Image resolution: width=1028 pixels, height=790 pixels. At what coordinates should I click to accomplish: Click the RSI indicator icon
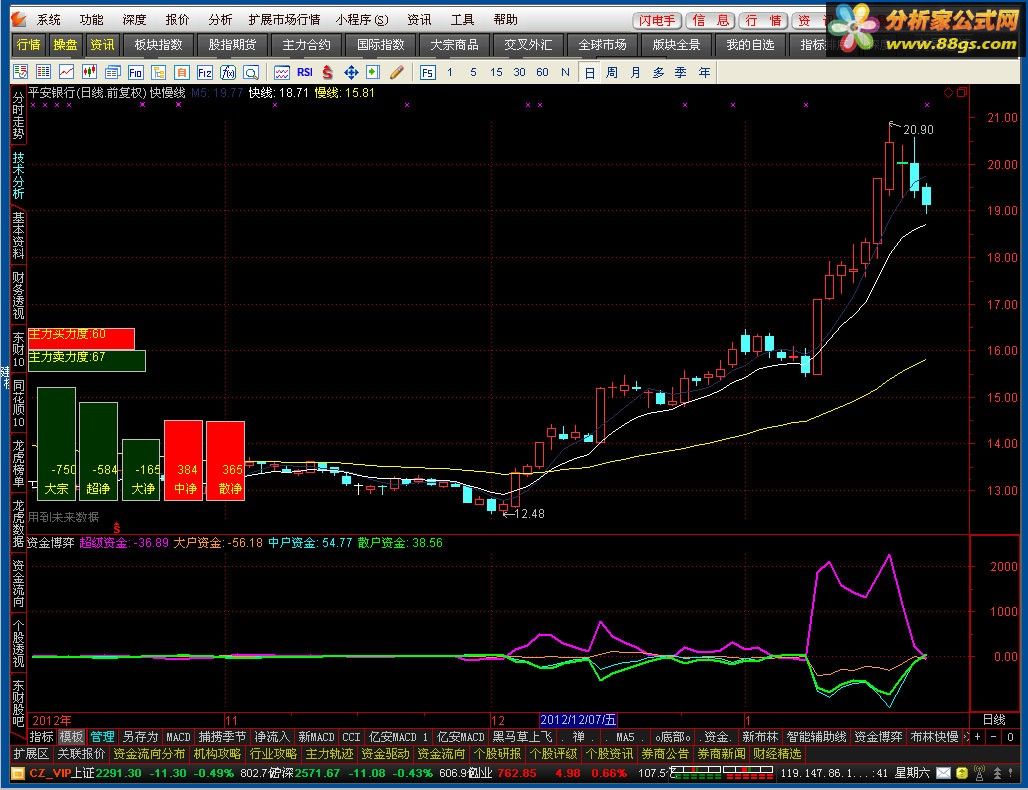[x=304, y=72]
